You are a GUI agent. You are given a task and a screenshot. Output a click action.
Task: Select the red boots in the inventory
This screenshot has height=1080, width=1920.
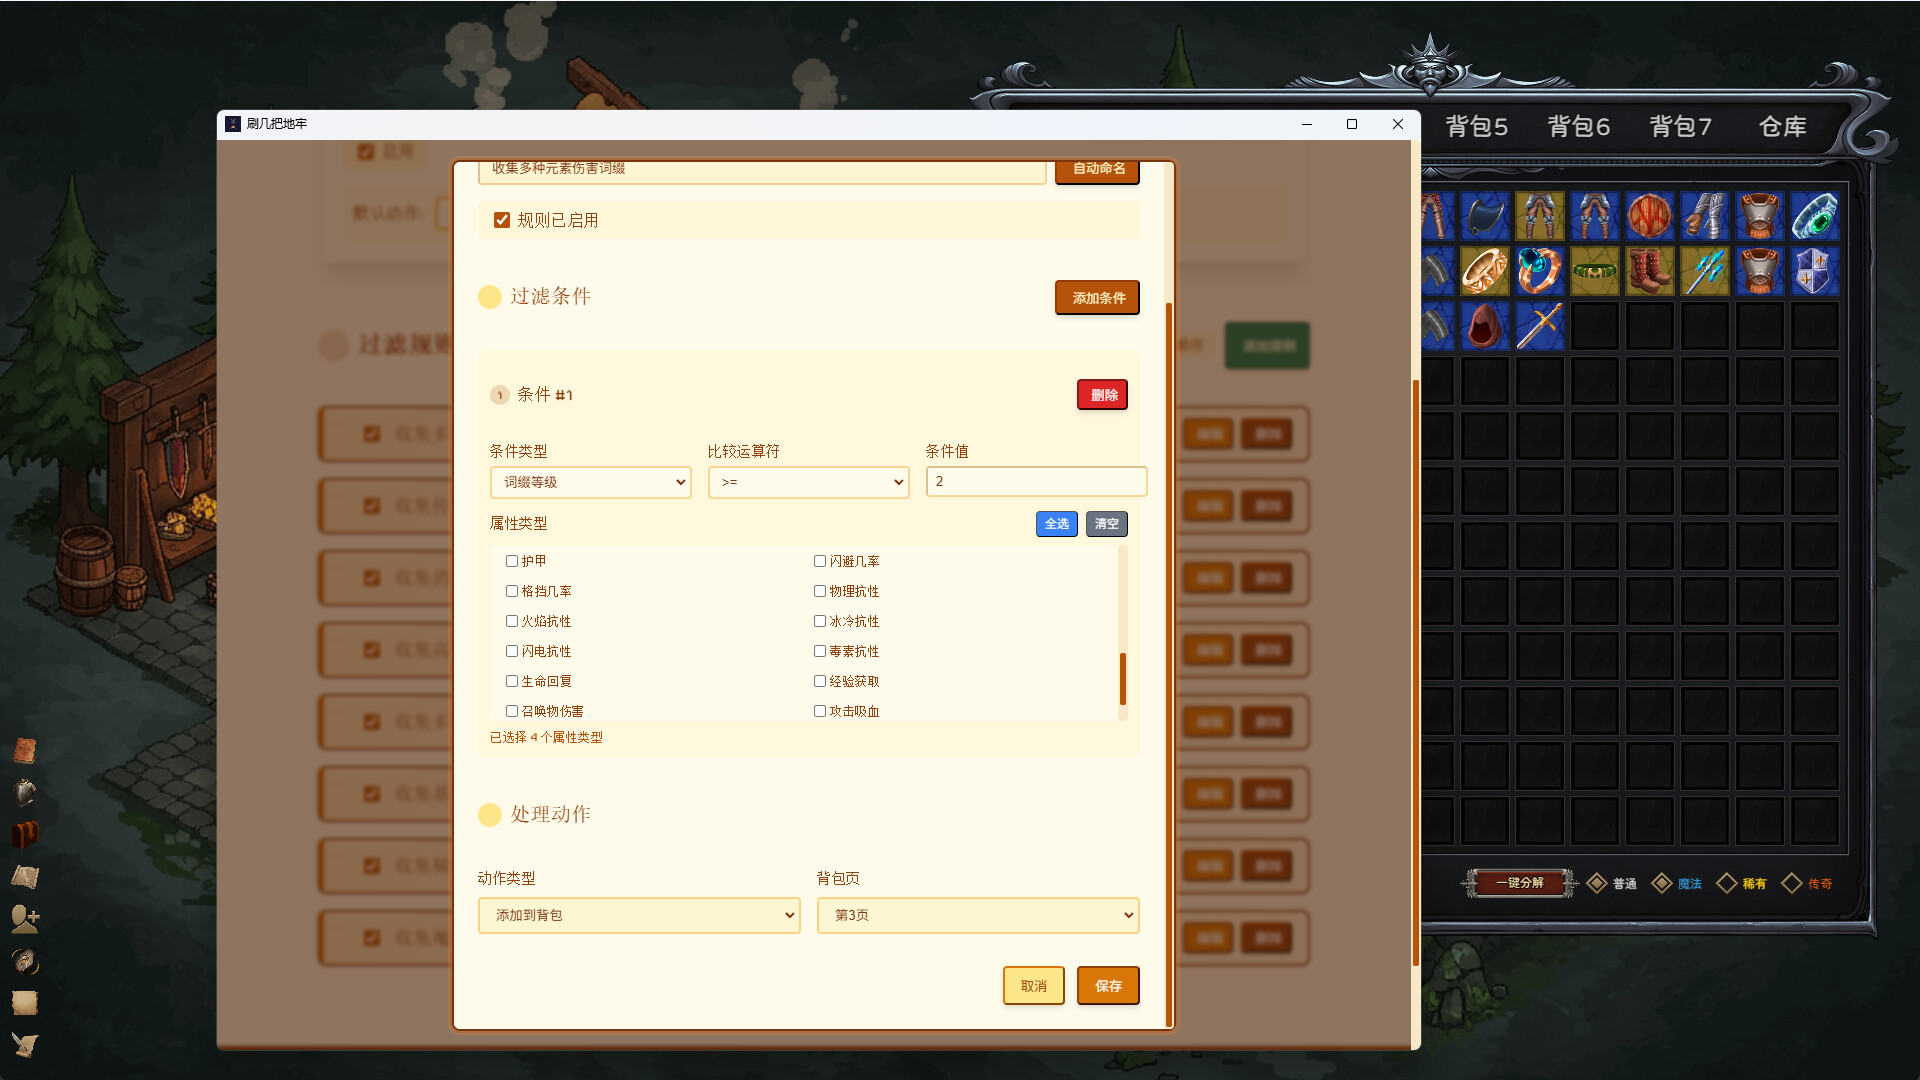(x=1649, y=270)
